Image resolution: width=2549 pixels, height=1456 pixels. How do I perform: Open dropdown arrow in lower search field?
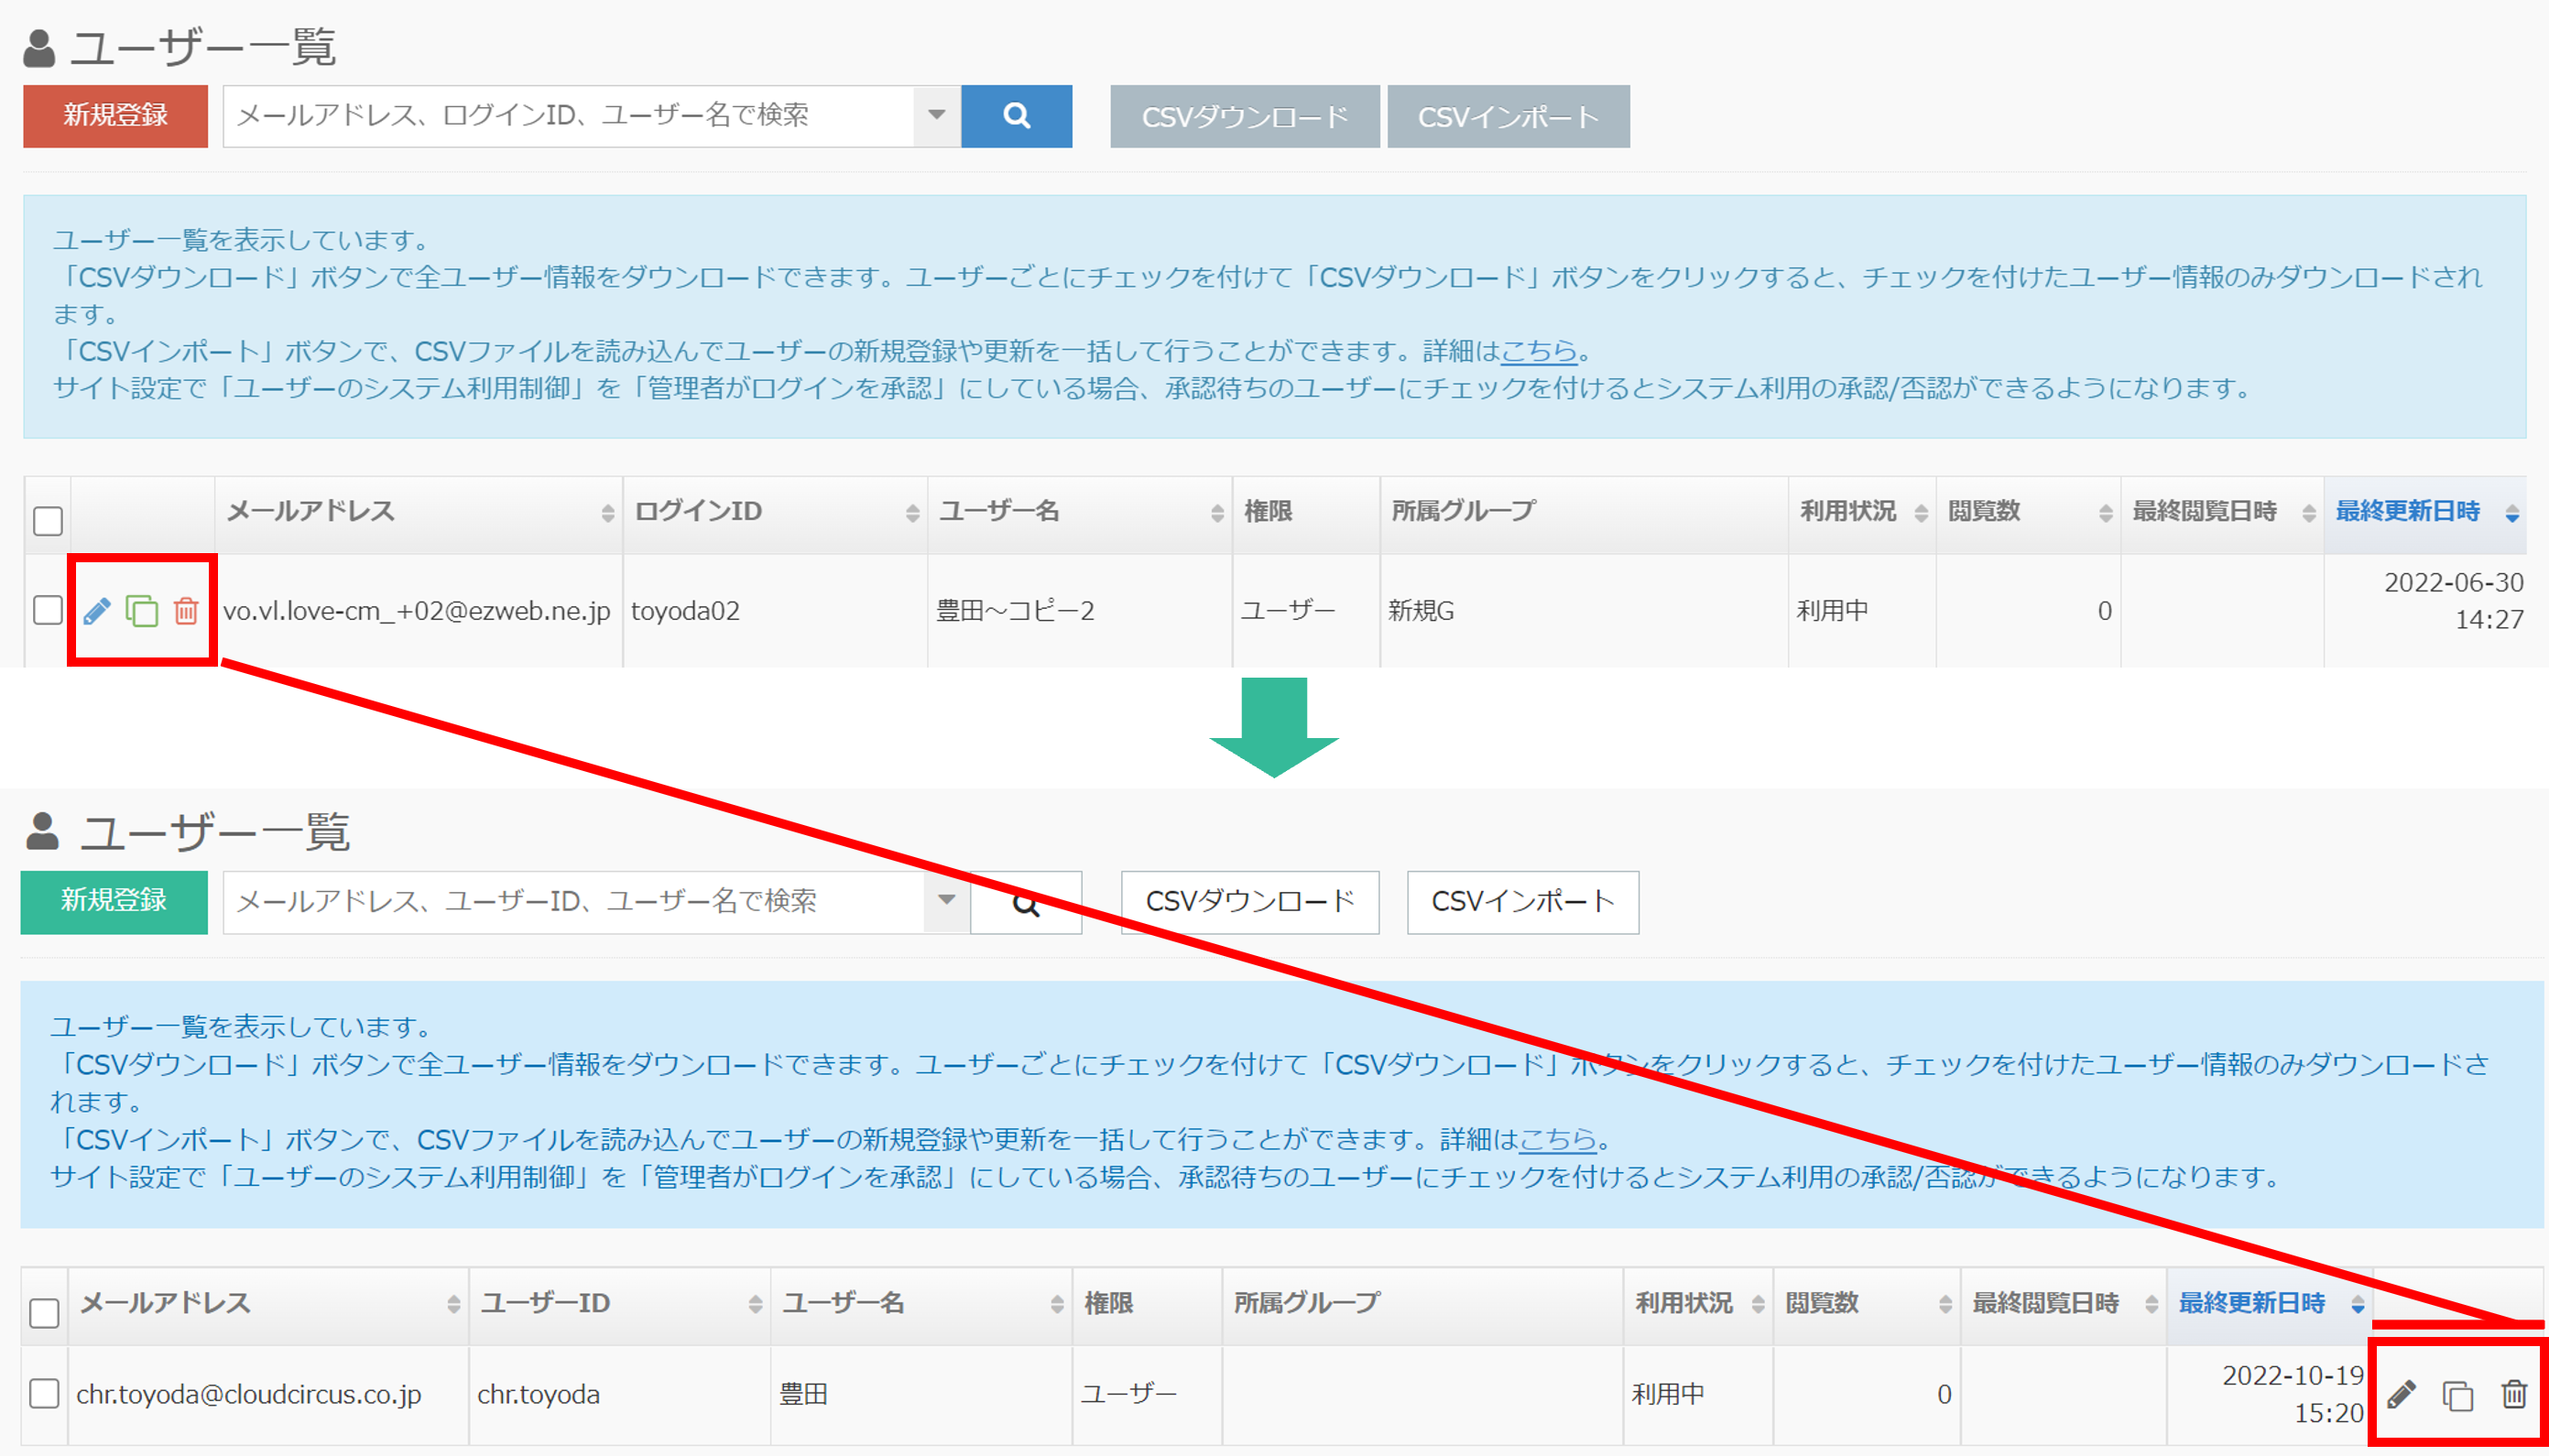pos(946,901)
